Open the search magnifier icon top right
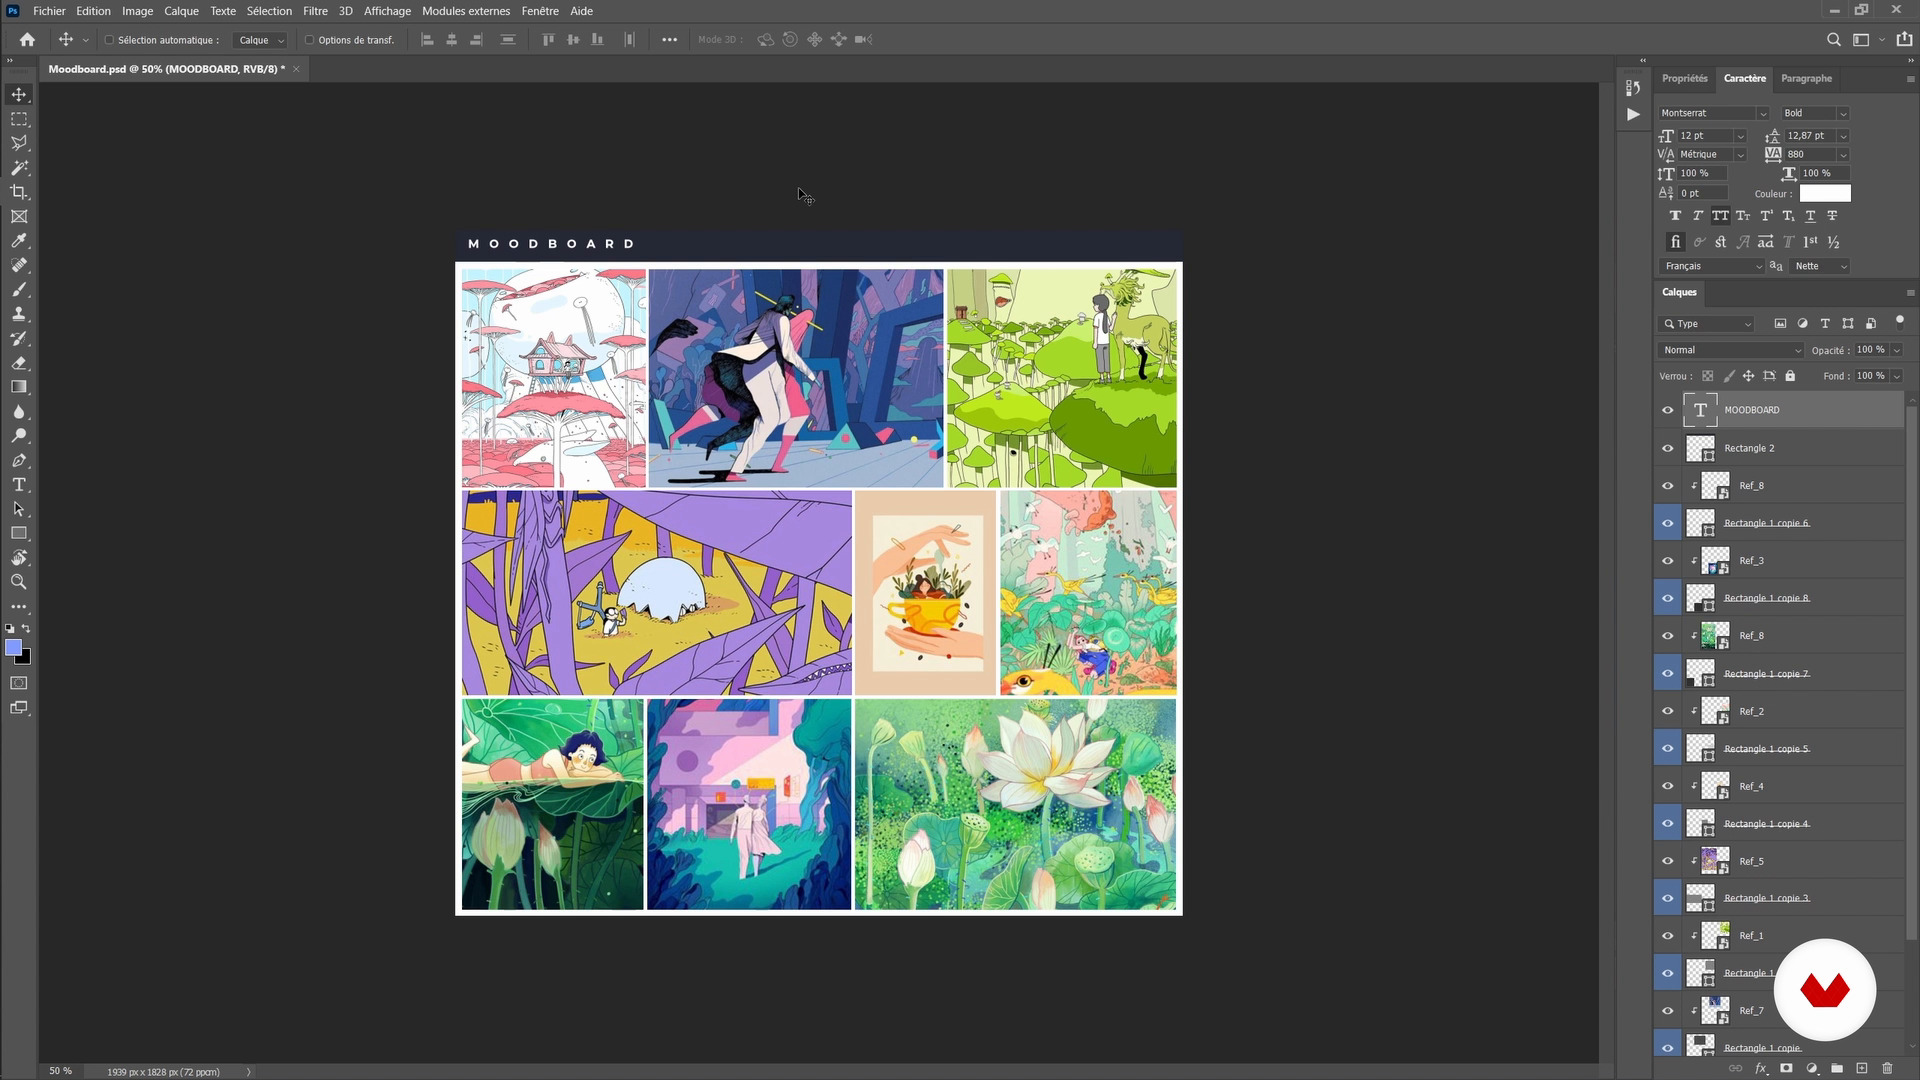 click(x=1833, y=40)
